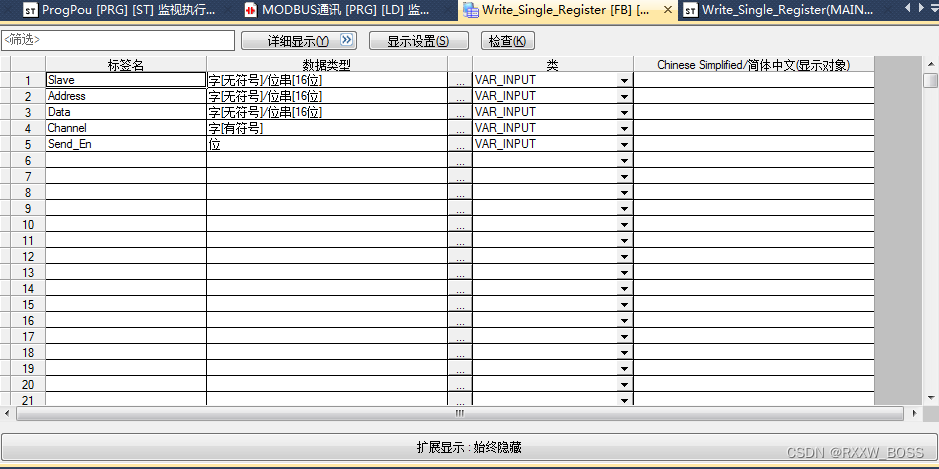Click the 详细显示(Y) button

[299, 41]
